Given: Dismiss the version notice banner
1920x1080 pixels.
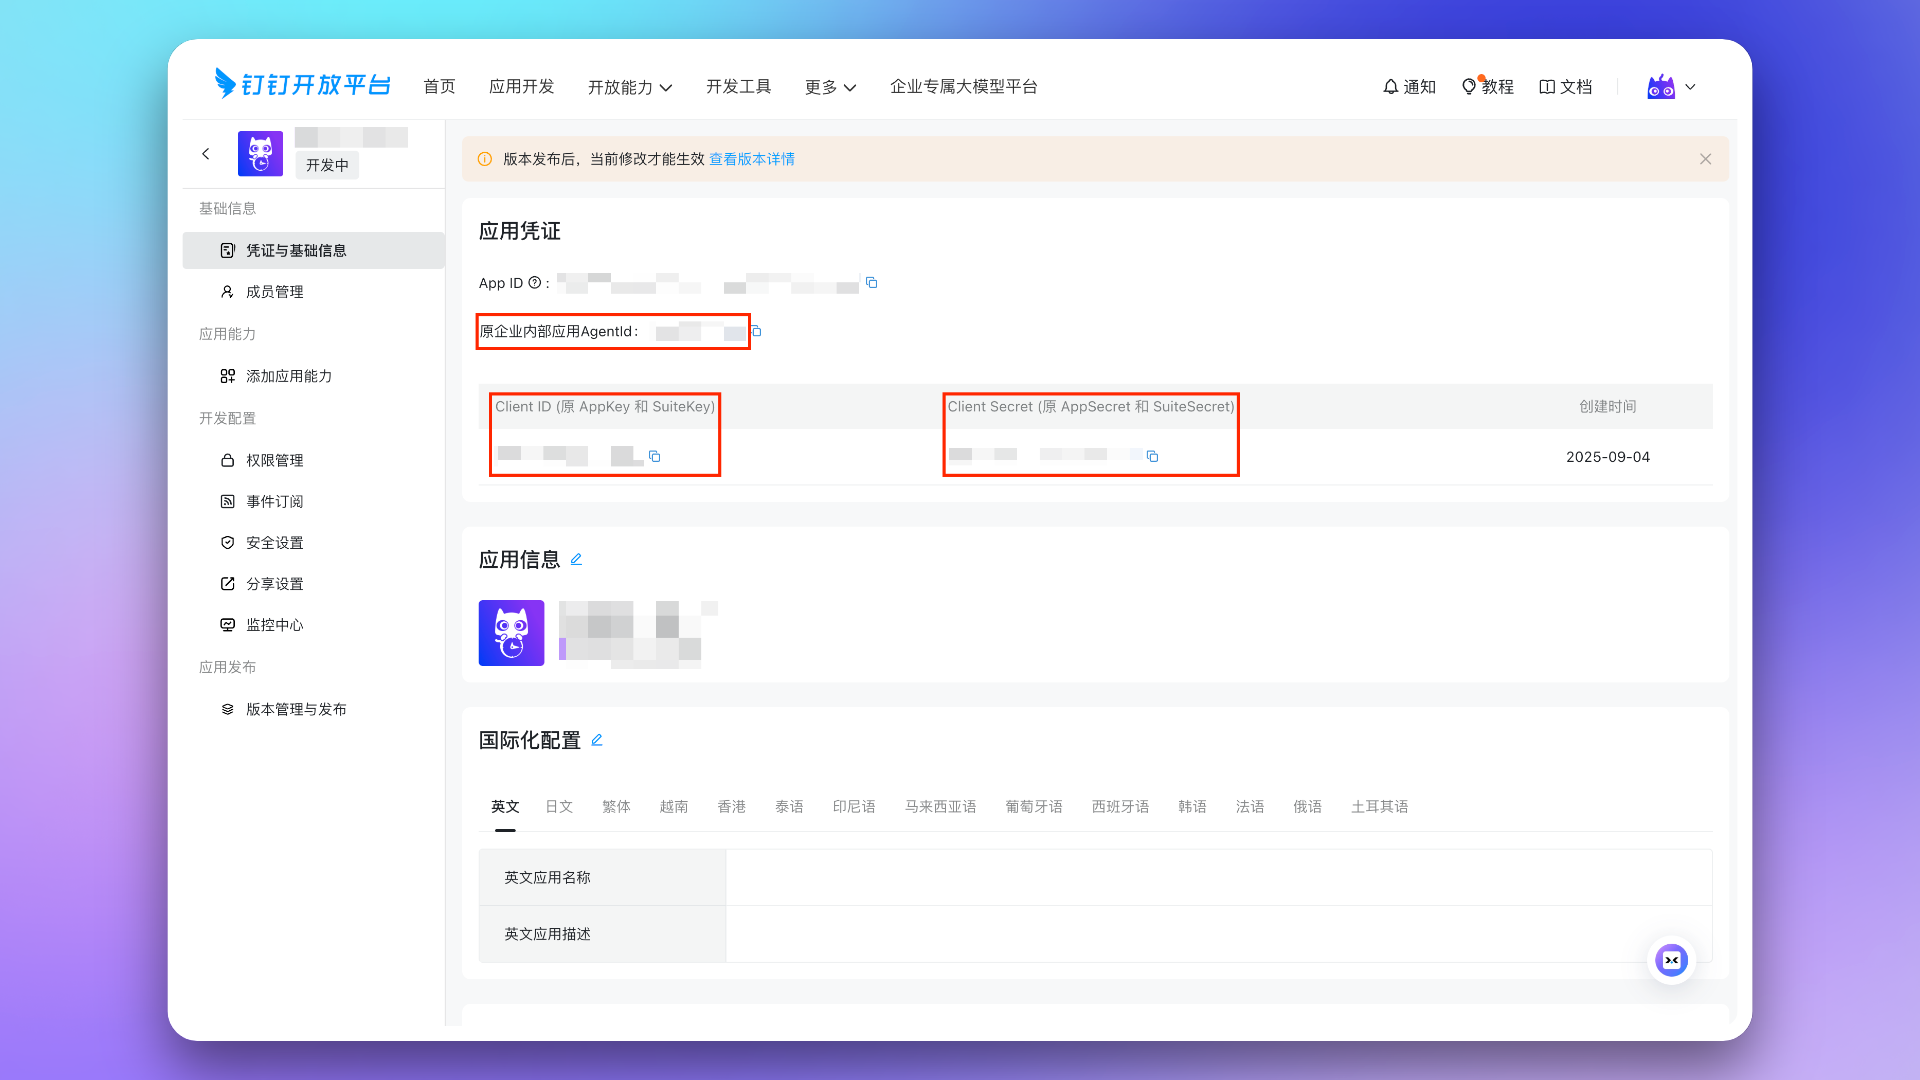Looking at the screenshot, I should point(1705,159).
